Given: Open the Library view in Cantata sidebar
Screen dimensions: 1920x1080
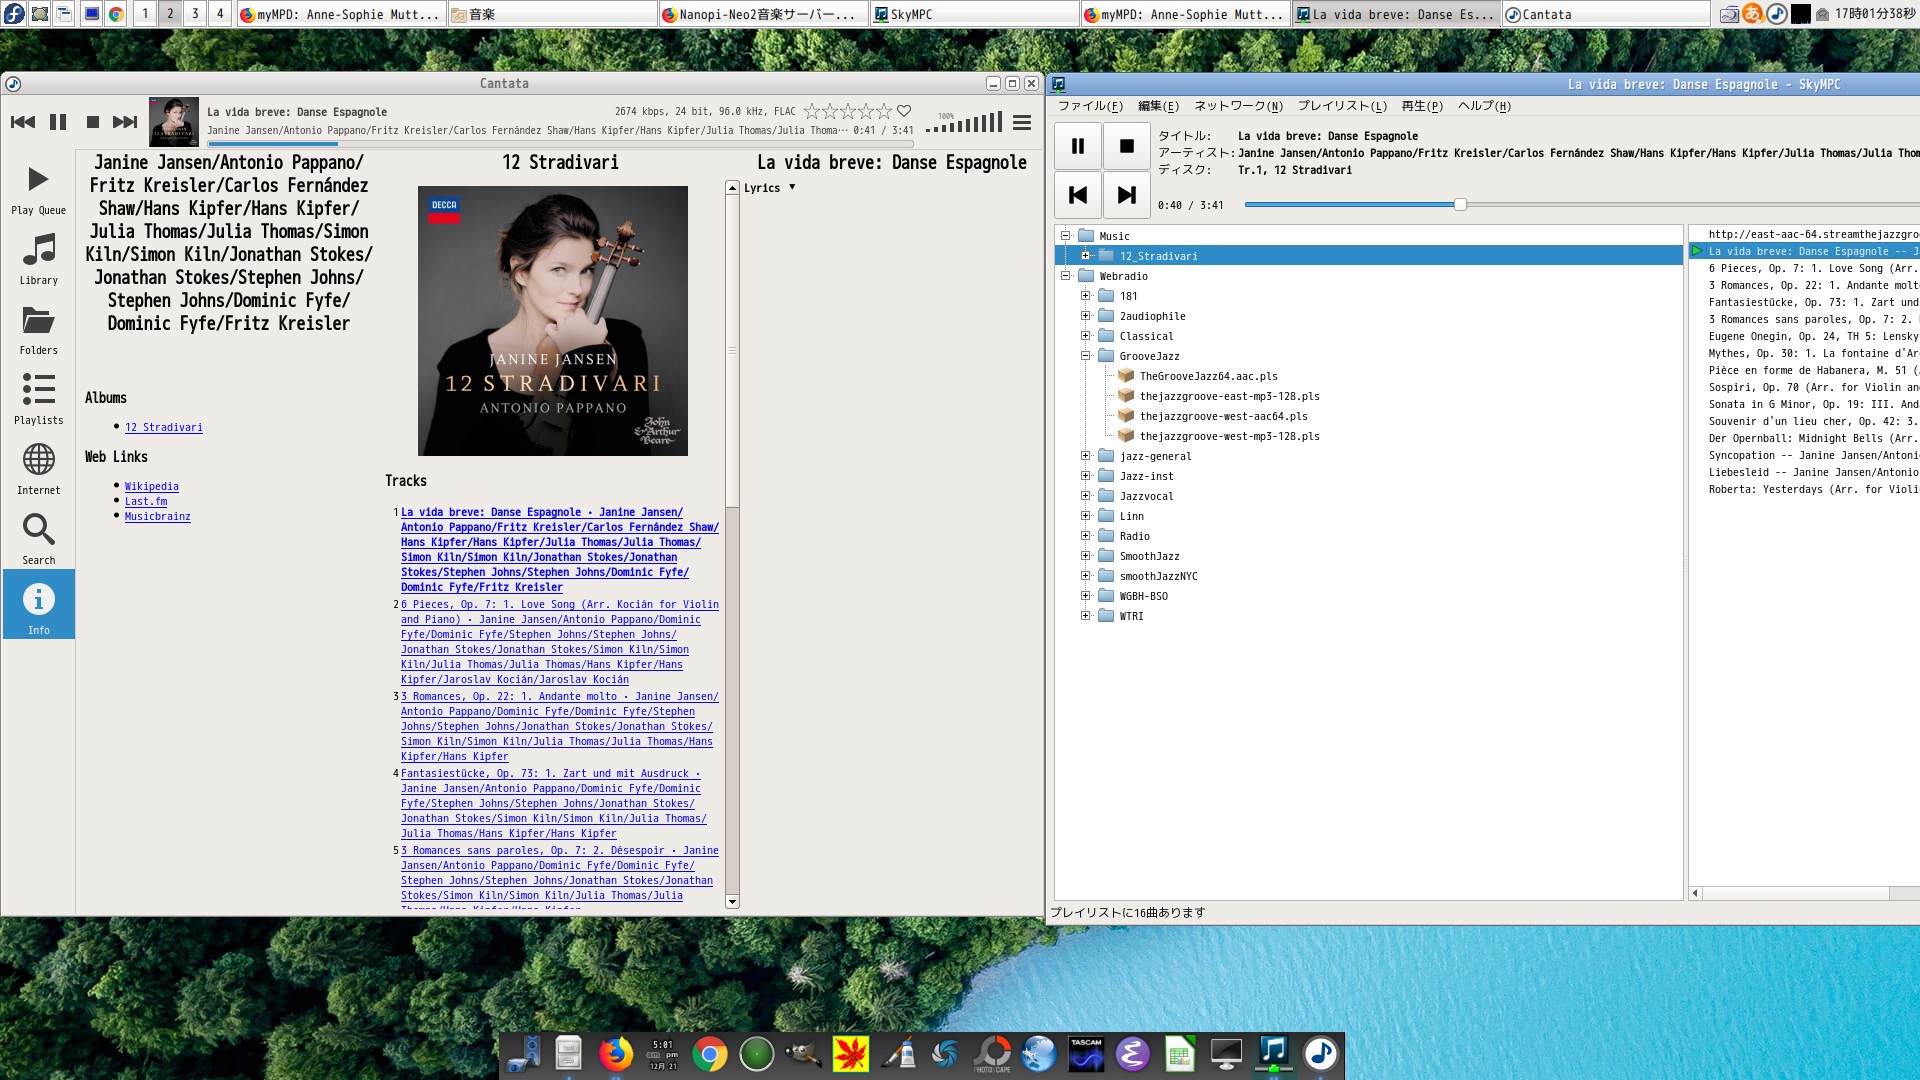Looking at the screenshot, I should (38, 259).
